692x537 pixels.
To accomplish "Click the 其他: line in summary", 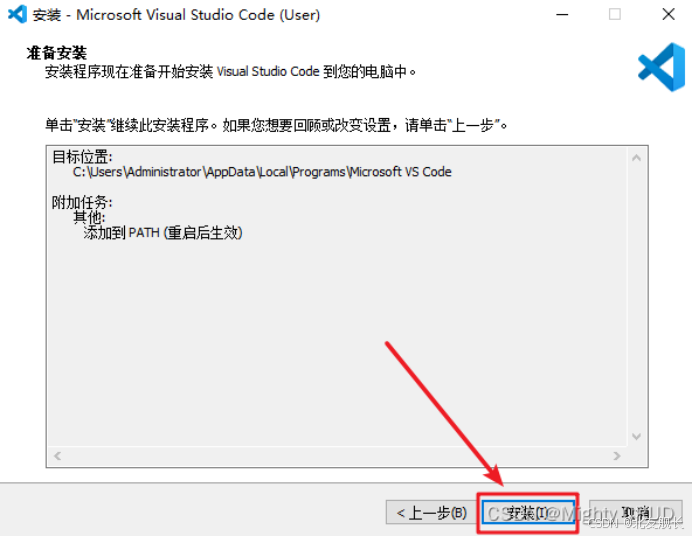I will [x=90, y=218].
